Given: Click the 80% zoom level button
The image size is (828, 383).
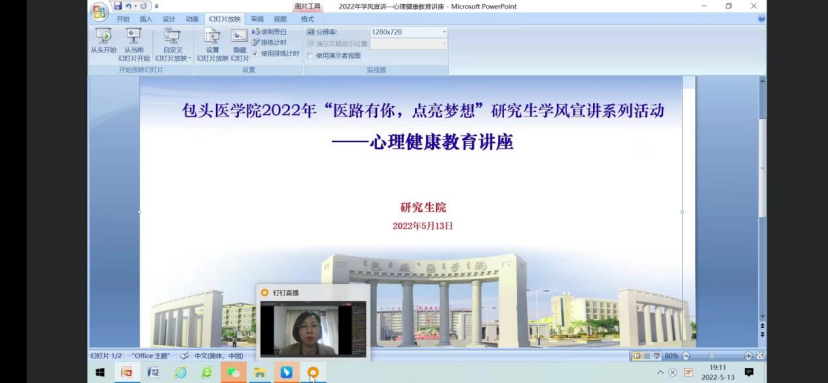Looking at the screenshot, I should (x=671, y=356).
